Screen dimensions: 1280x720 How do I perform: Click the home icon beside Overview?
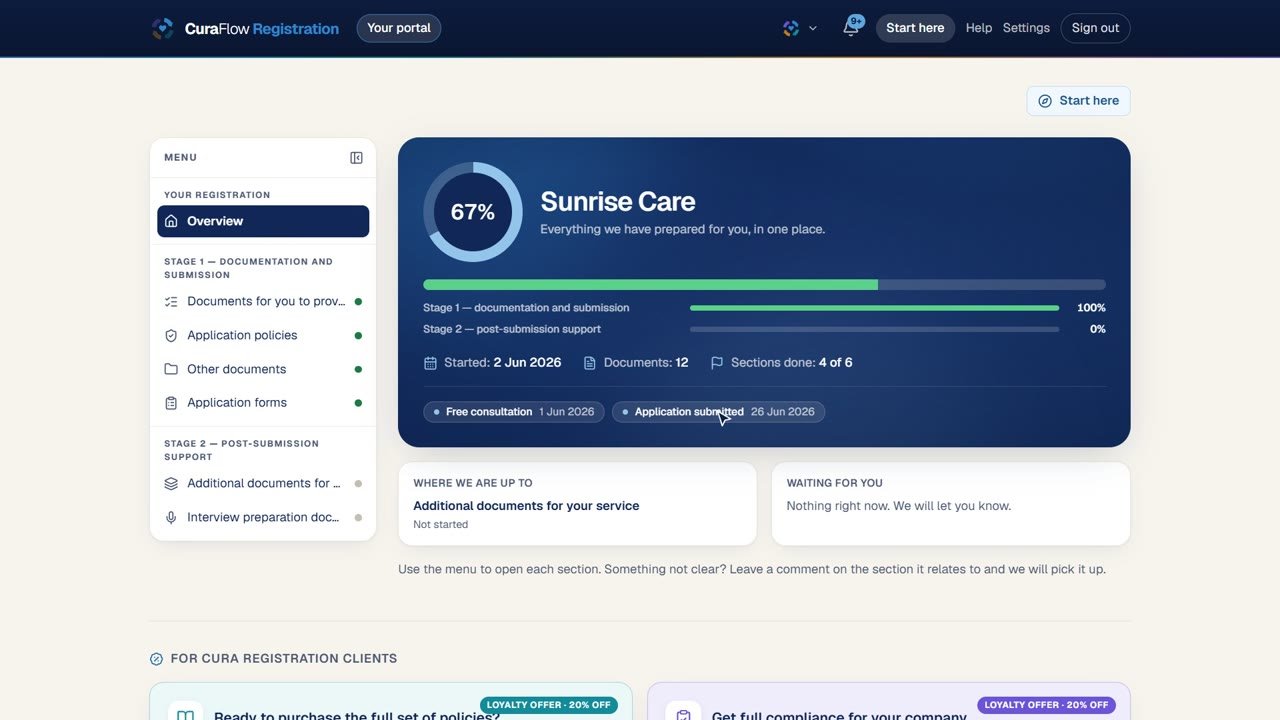coord(171,221)
